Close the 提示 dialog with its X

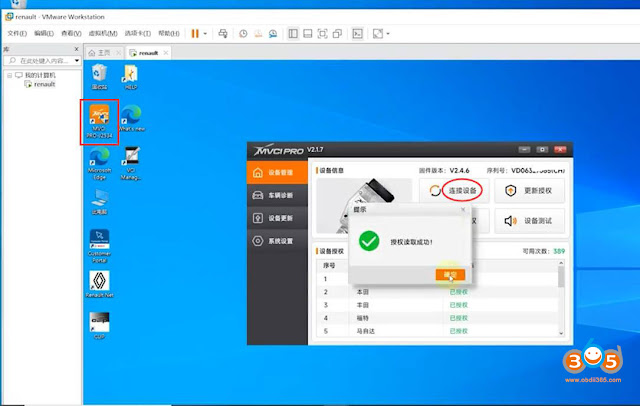point(463,209)
